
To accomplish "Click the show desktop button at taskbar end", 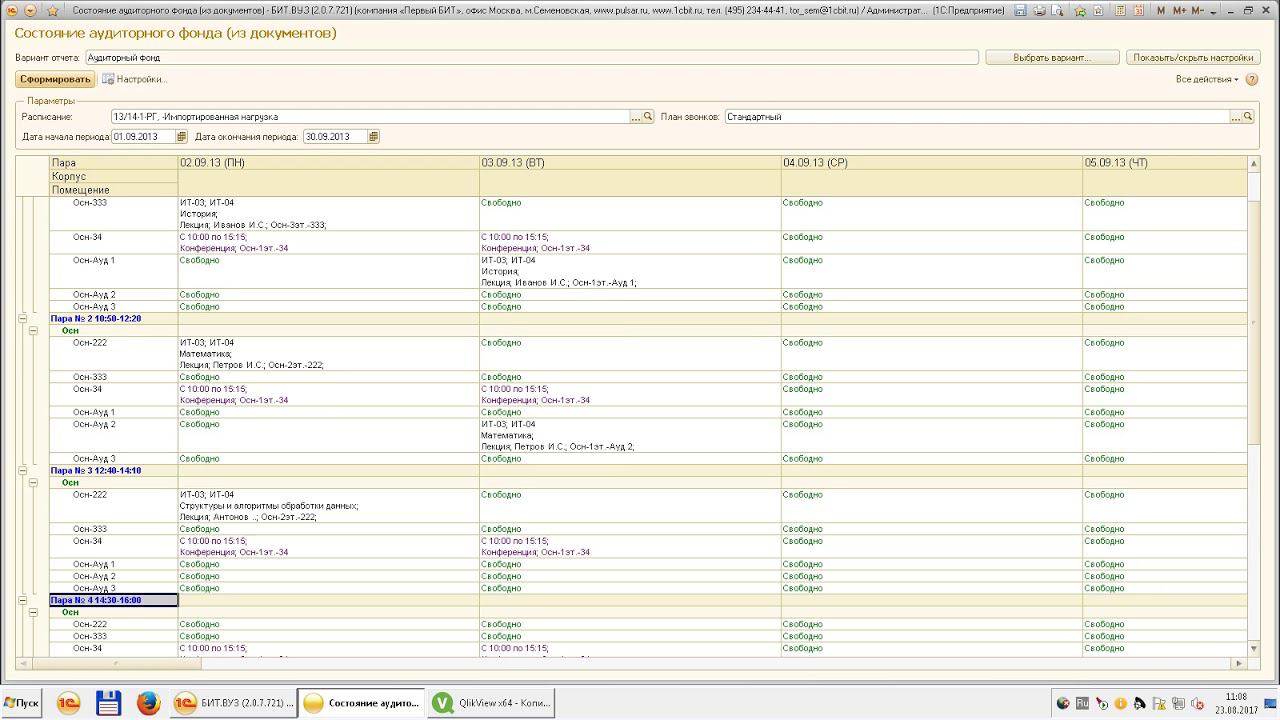I will point(1272,703).
